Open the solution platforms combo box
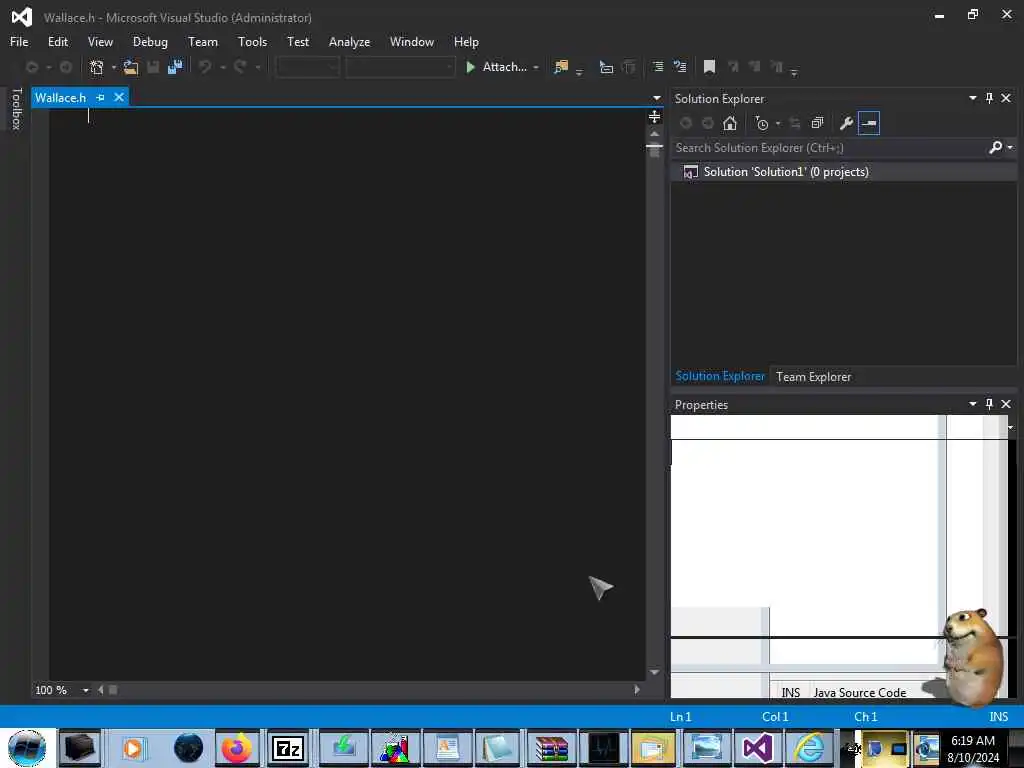 pyautogui.click(x=400, y=67)
